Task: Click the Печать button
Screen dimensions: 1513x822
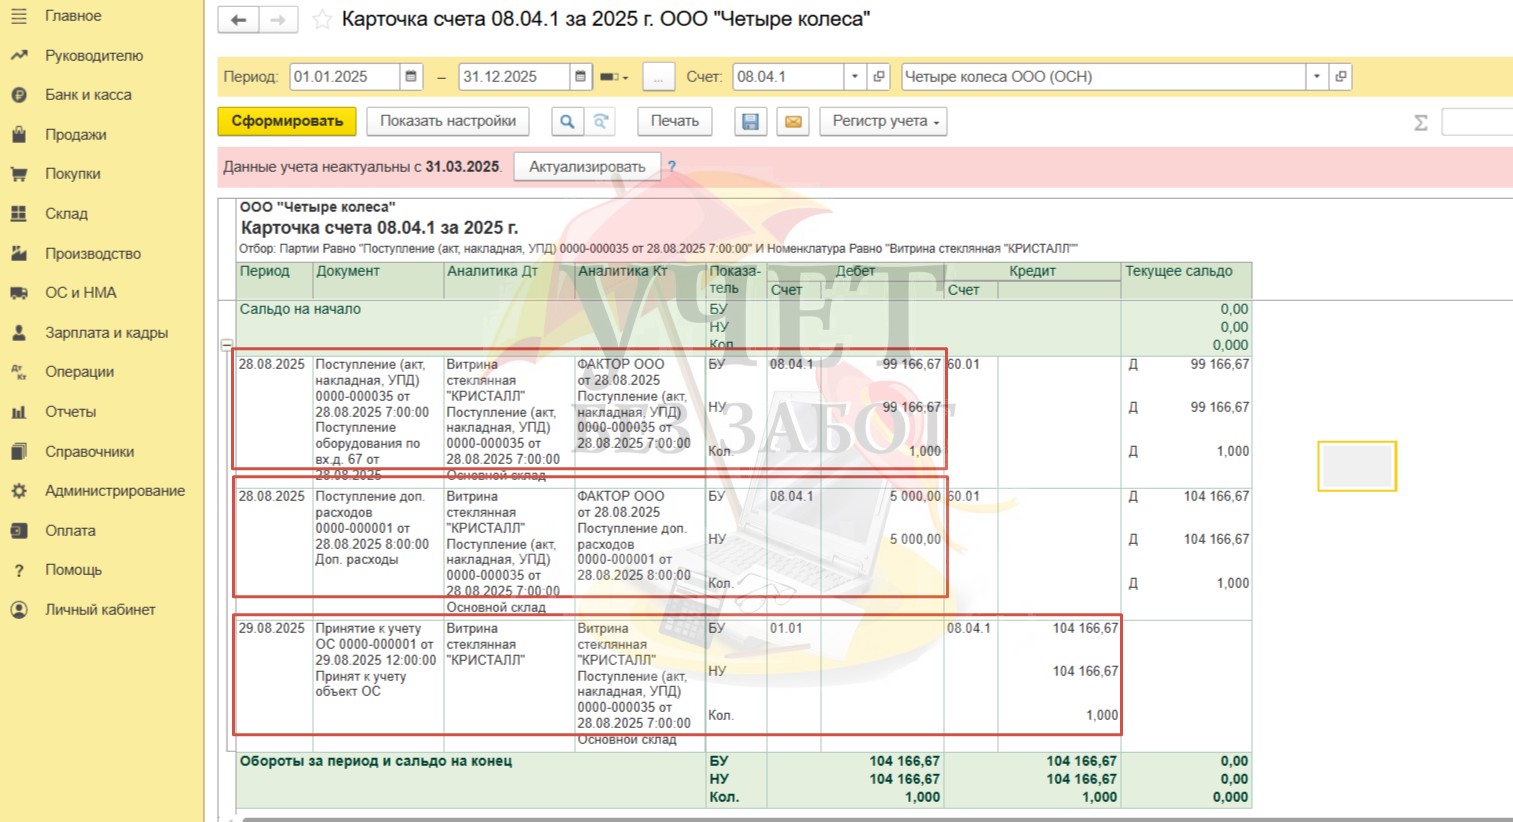Action: [675, 121]
